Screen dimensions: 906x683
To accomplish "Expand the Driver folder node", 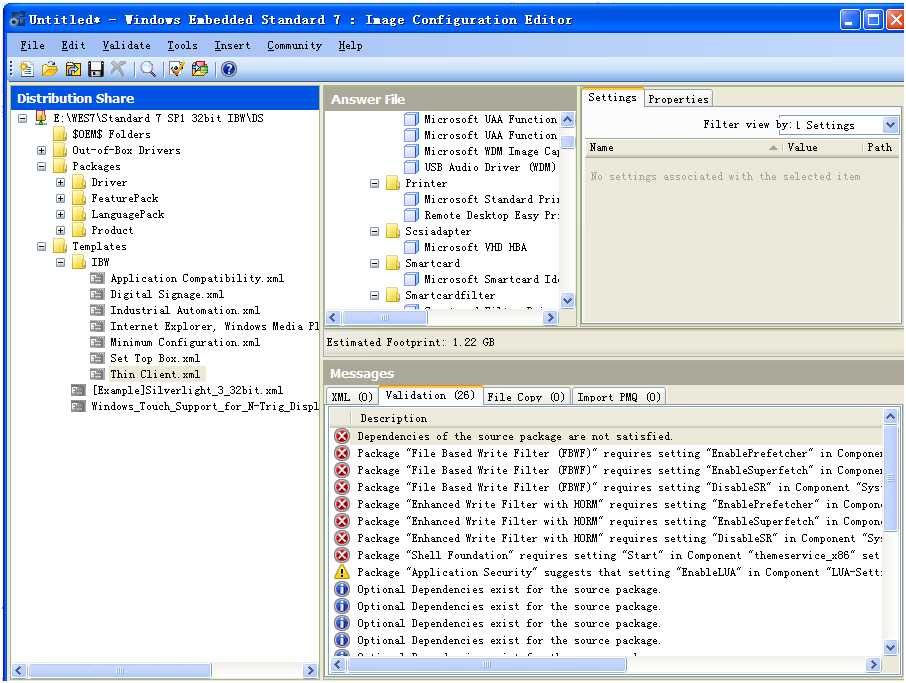I will coord(61,183).
